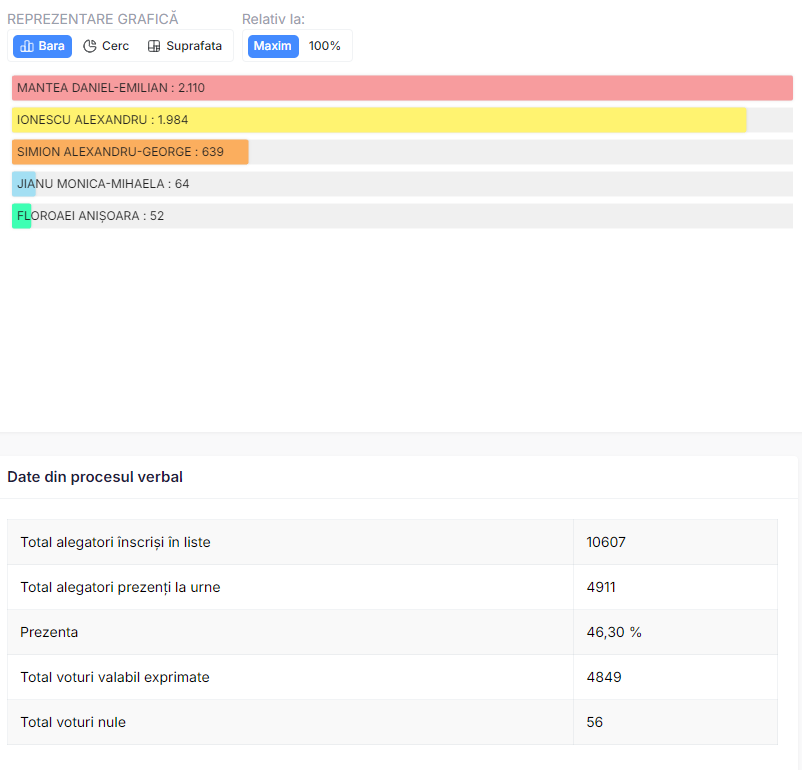Click the blue JIANU MONICA-MIHAELA bar
802x770 pixels.
point(24,184)
